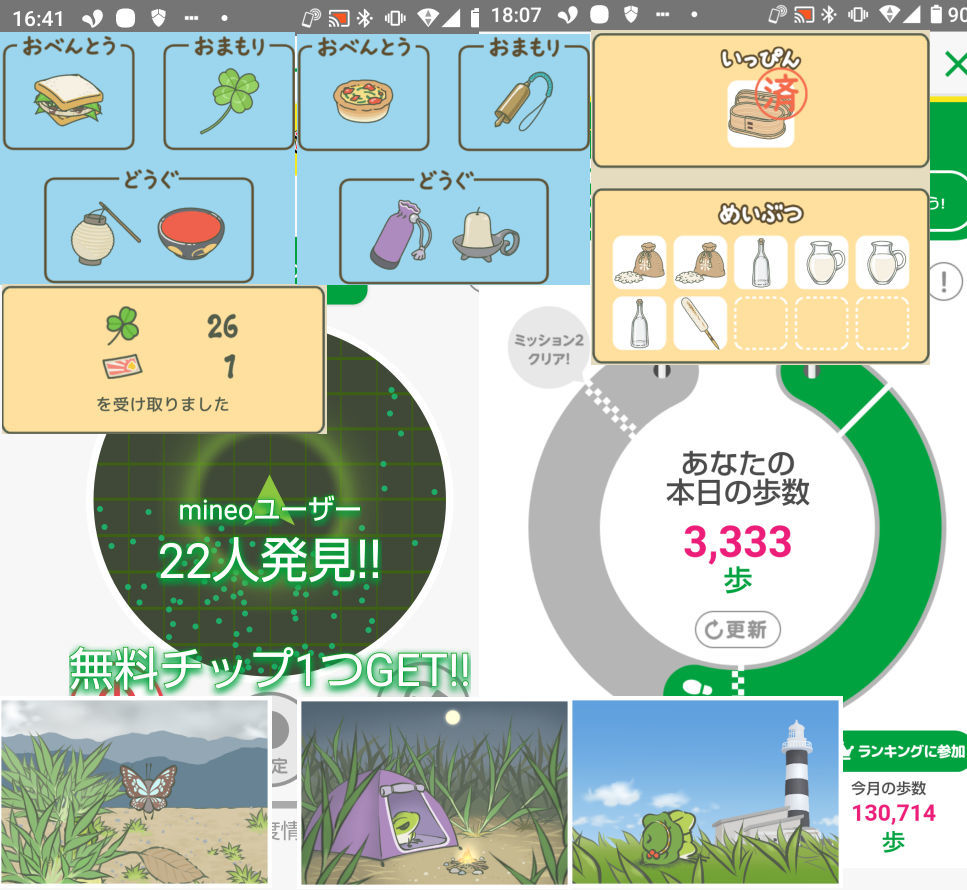
Task: Select the last milk pitcher in top row
Action: click(883, 262)
